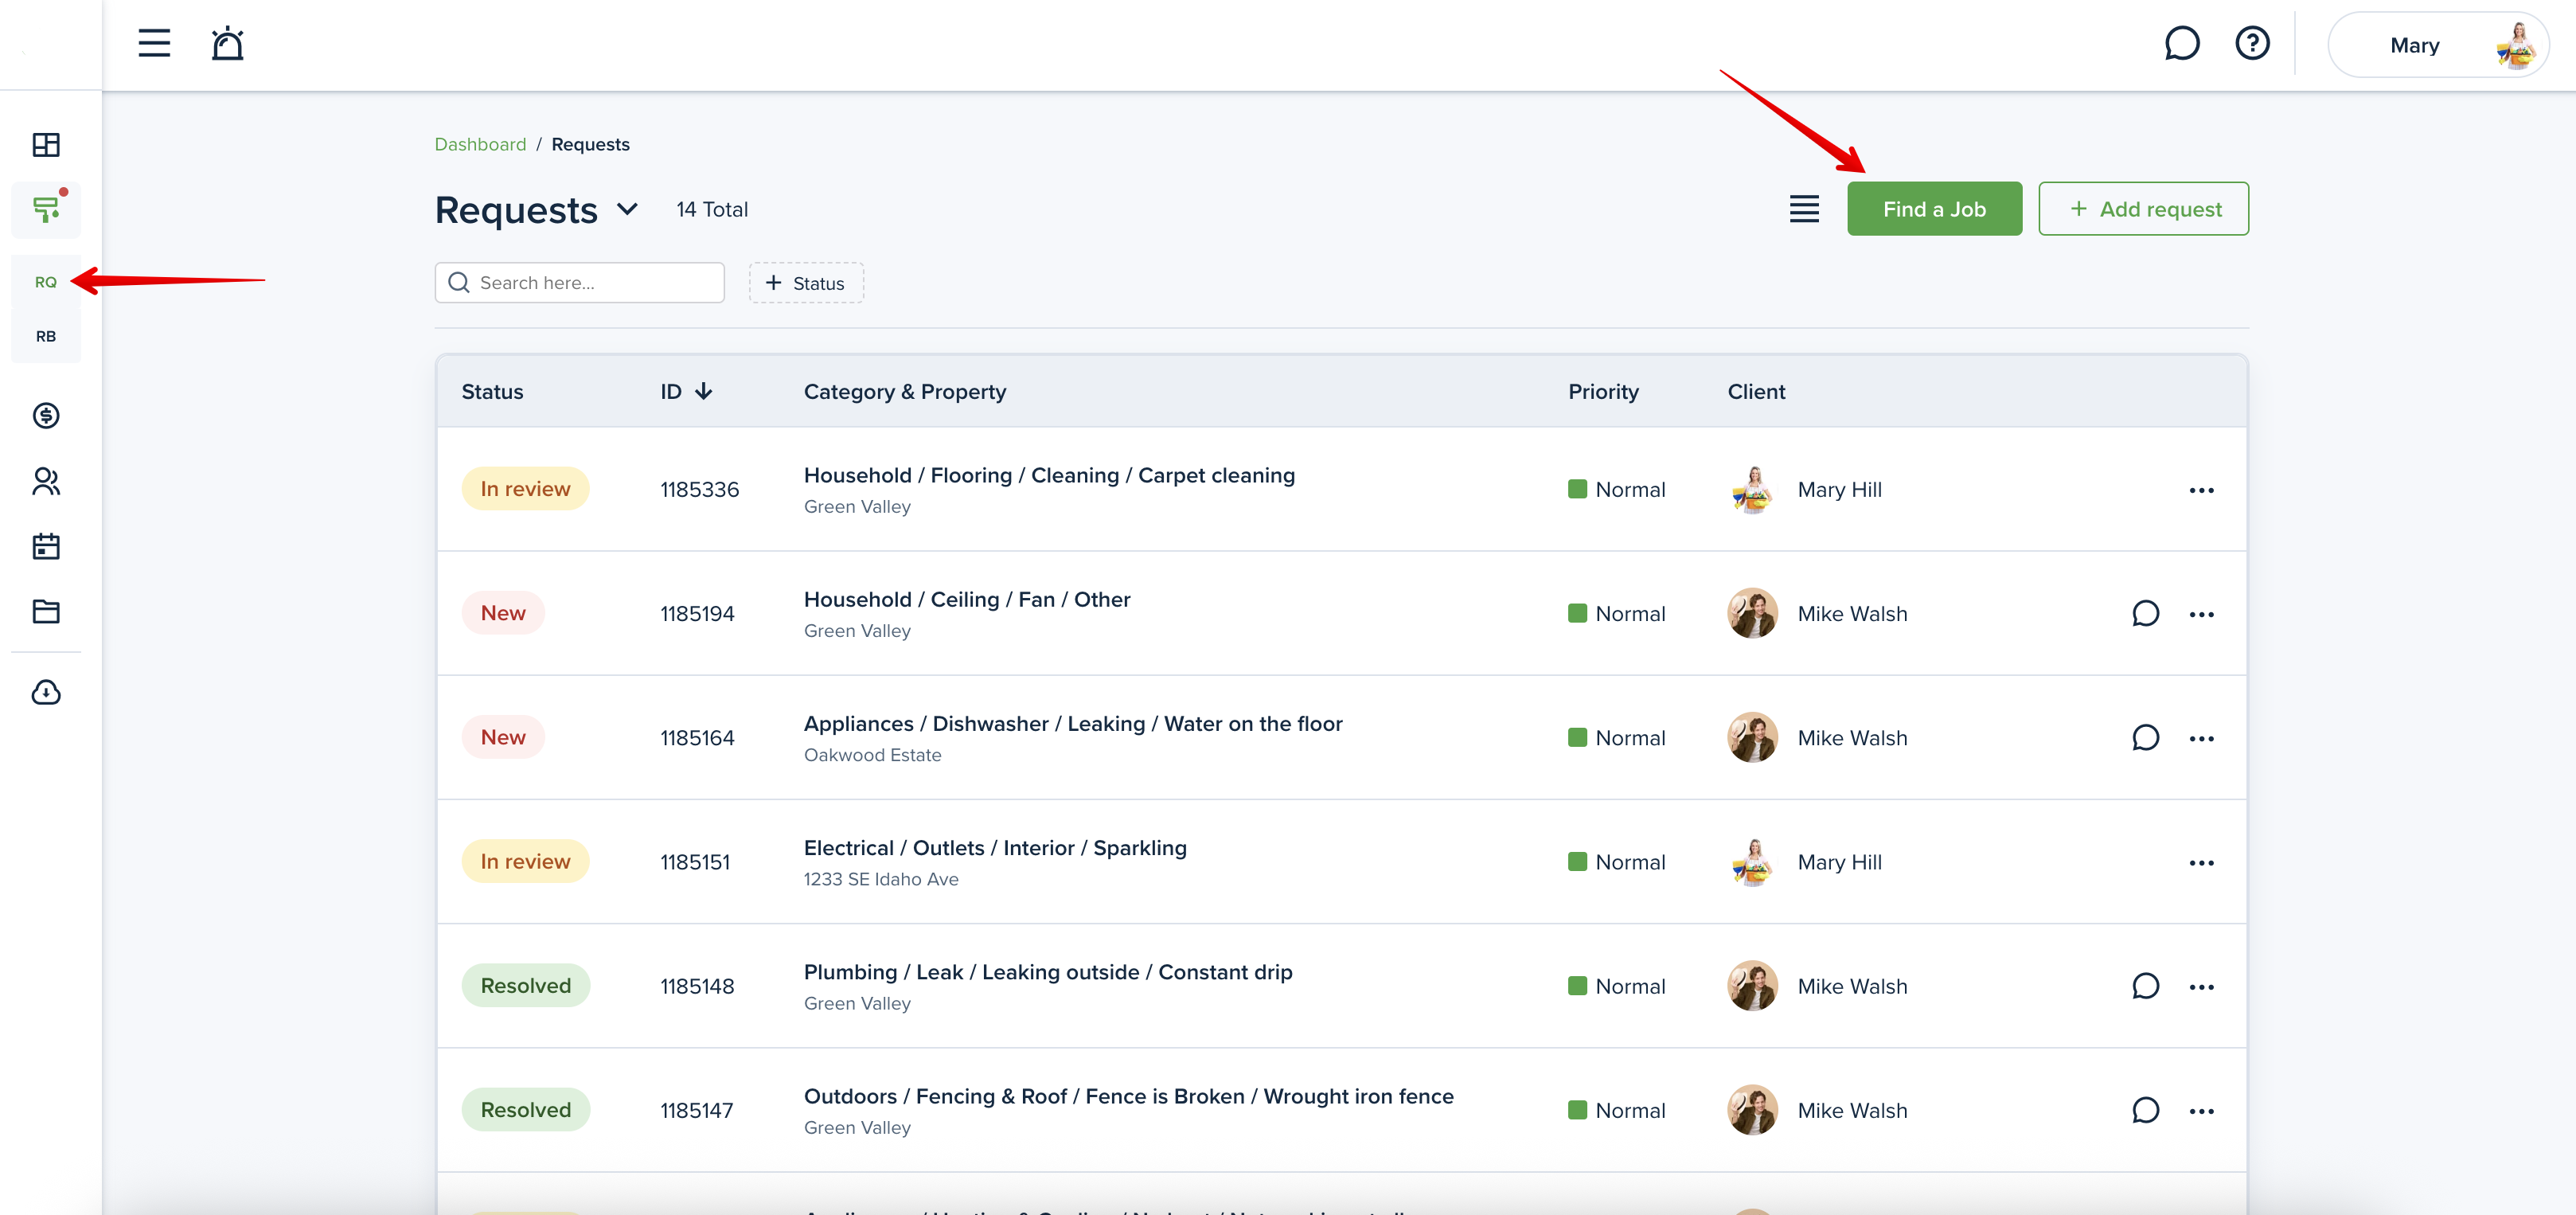Open the messages chat icon in the header

click(2181, 43)
